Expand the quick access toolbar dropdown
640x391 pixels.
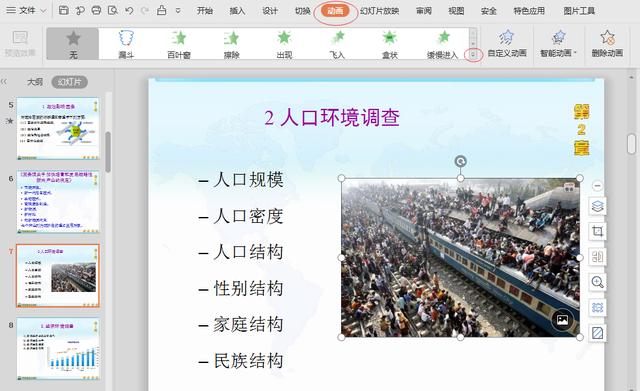click(178, 11)
